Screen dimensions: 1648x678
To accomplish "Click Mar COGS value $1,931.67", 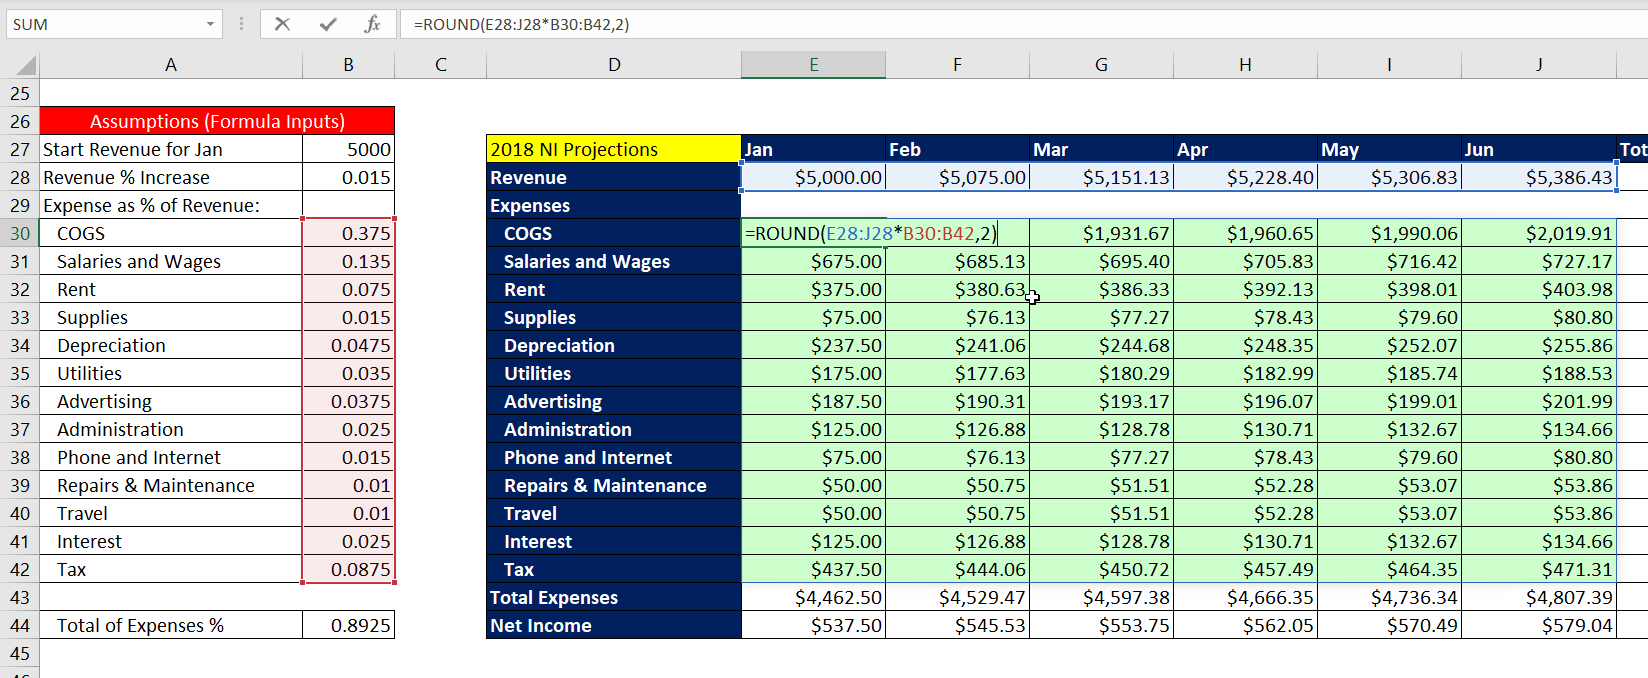I will click(x=1101, y=233).
